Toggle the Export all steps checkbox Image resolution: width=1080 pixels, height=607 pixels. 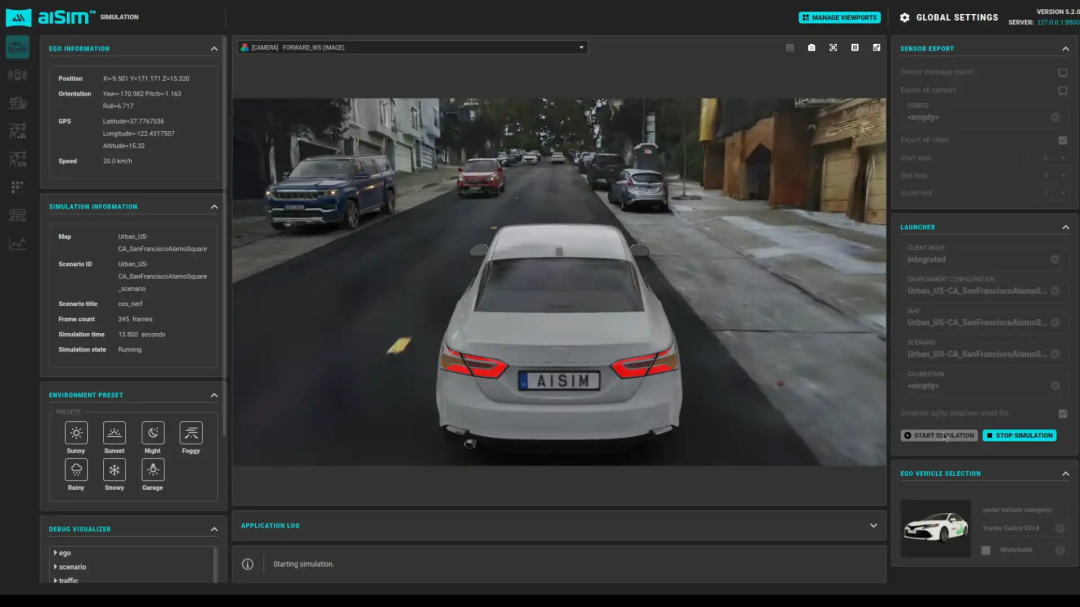click(x=1063, y=140)
